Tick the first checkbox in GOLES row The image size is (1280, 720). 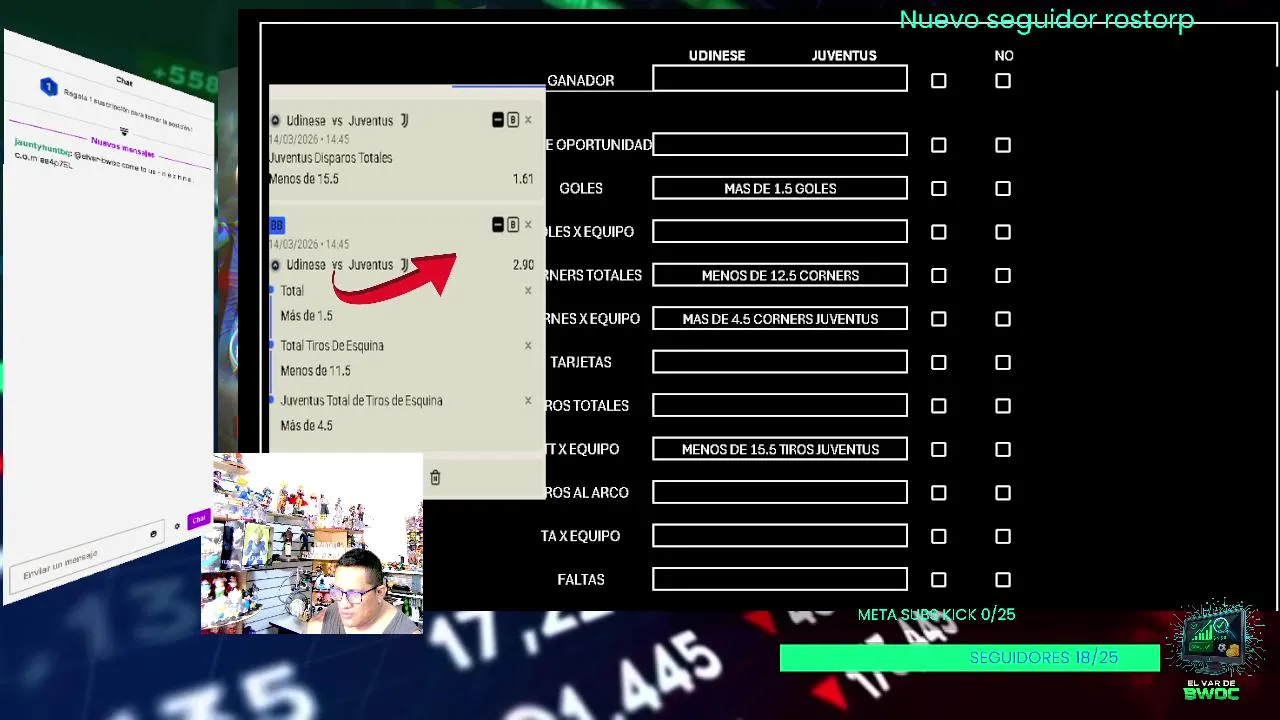tap(939, 189)
